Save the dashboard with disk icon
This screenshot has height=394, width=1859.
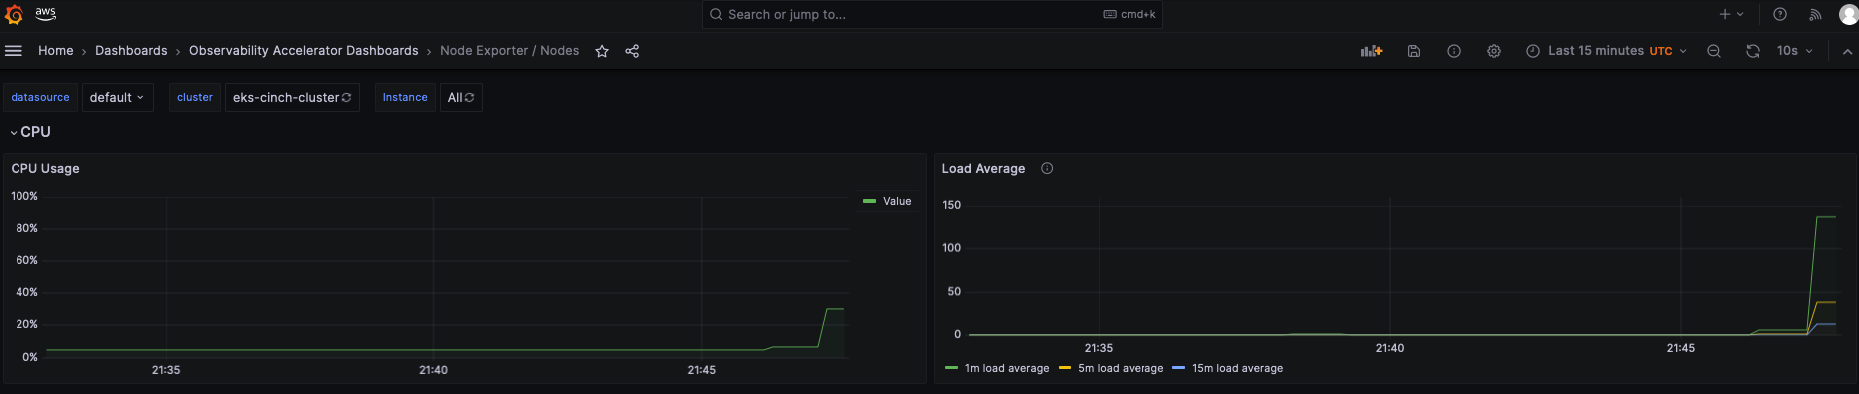[x=1414, y=51]
